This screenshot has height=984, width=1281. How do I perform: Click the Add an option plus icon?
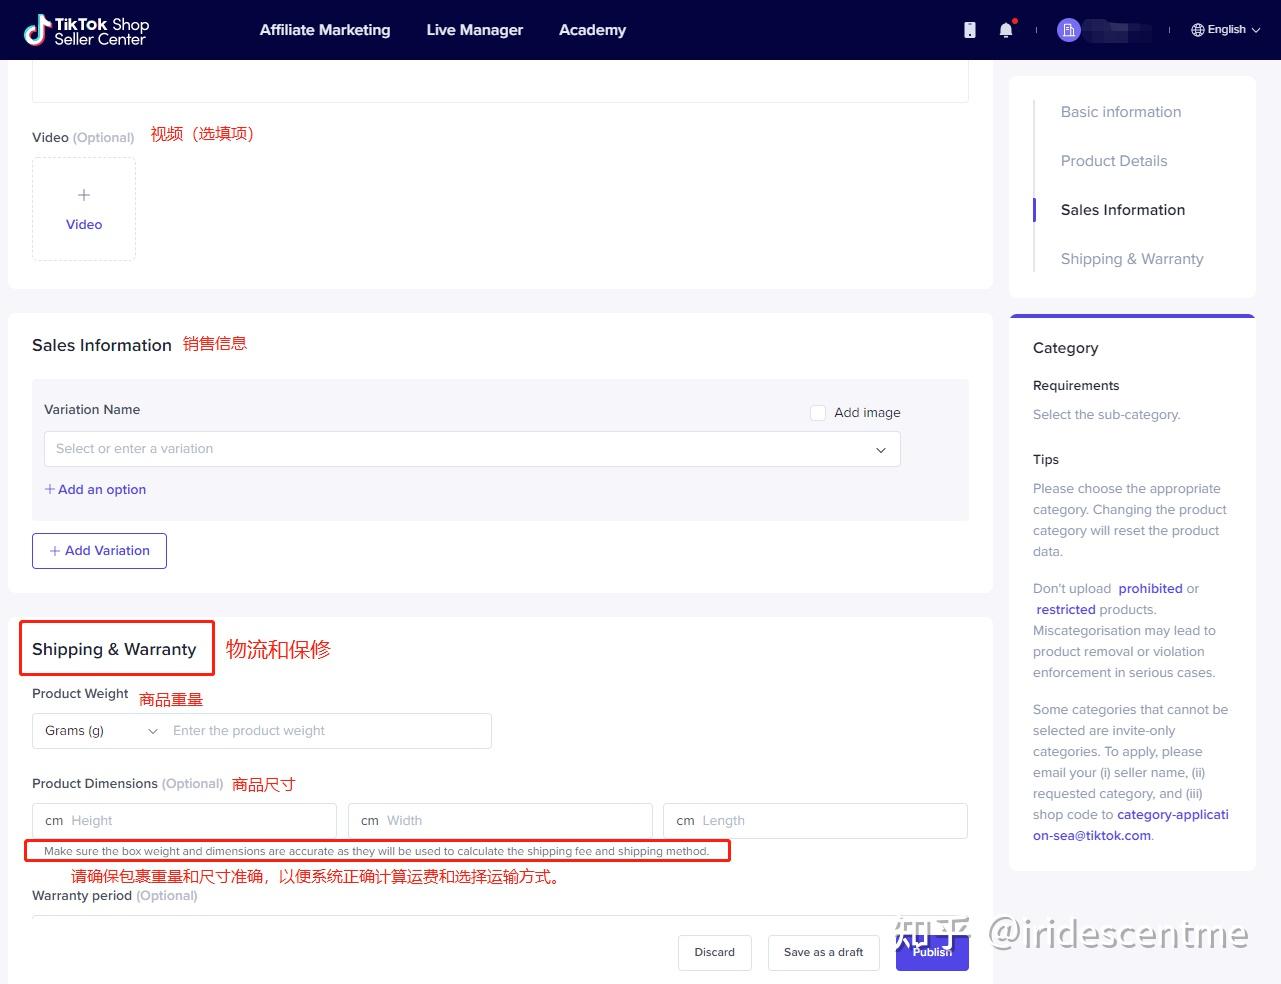[x=49, y=489]
